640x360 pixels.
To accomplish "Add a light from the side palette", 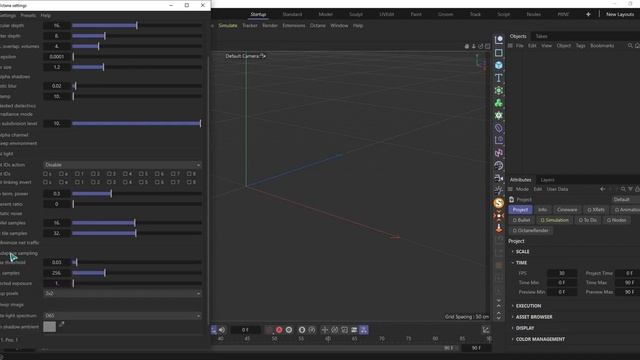I will tap(499, 191).
